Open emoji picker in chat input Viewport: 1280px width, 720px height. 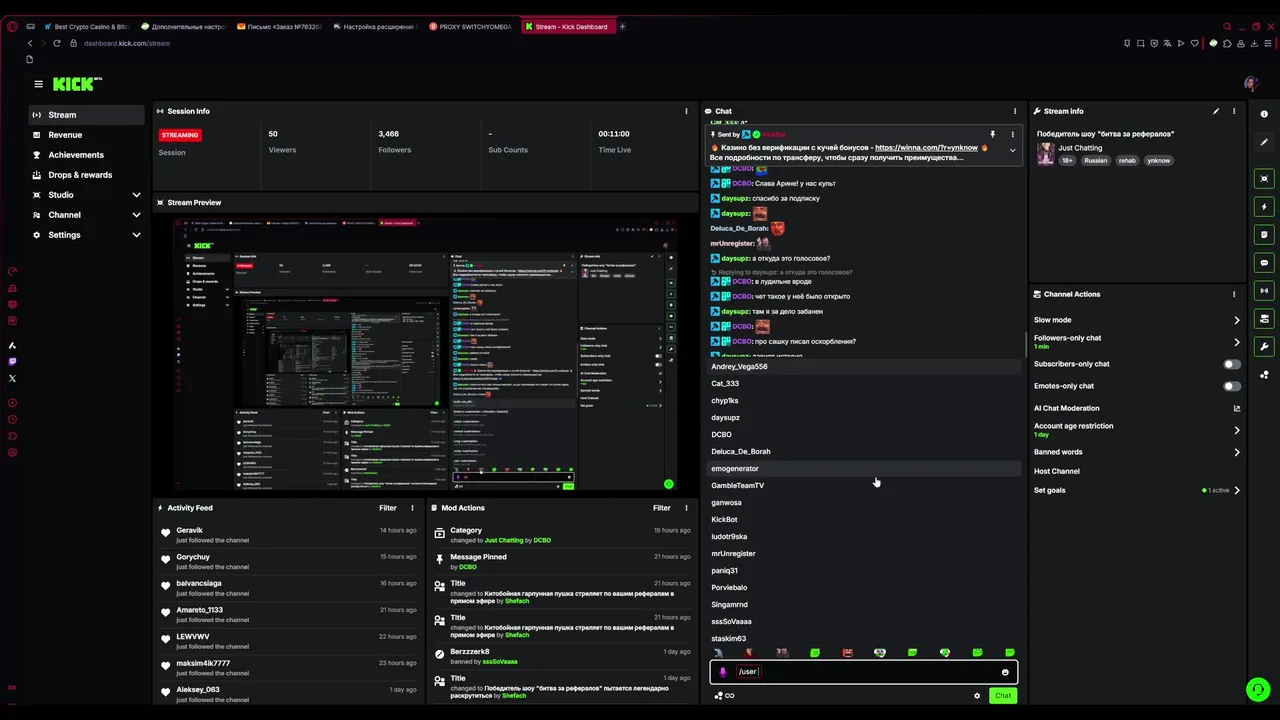coord(1005,672)
